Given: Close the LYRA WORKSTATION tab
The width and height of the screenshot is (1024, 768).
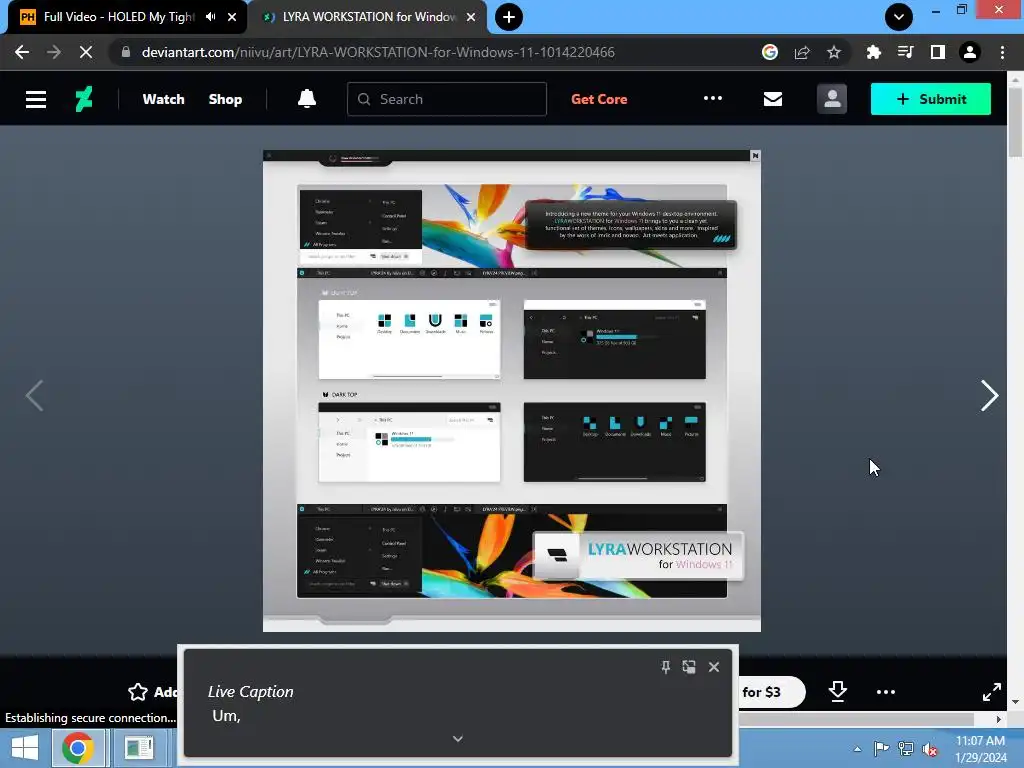Looking at the screenshot, I should [471, 17].
